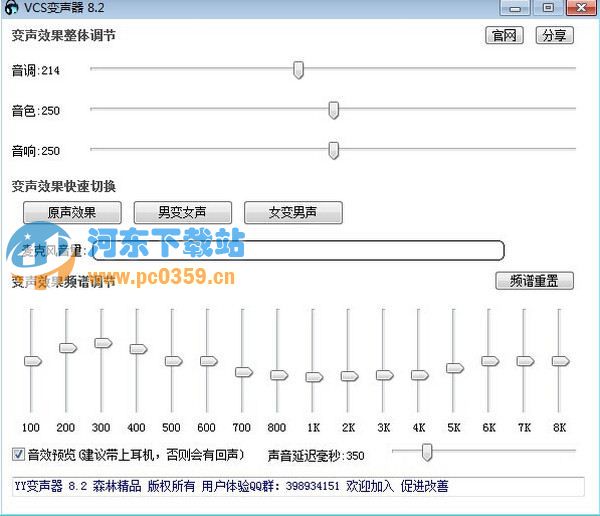The width and height of the screenshot is (600, 516).
Task: Click the 400 Hz equalizer slider thumb
Action: pyautogui.click(x=139, y=349)
